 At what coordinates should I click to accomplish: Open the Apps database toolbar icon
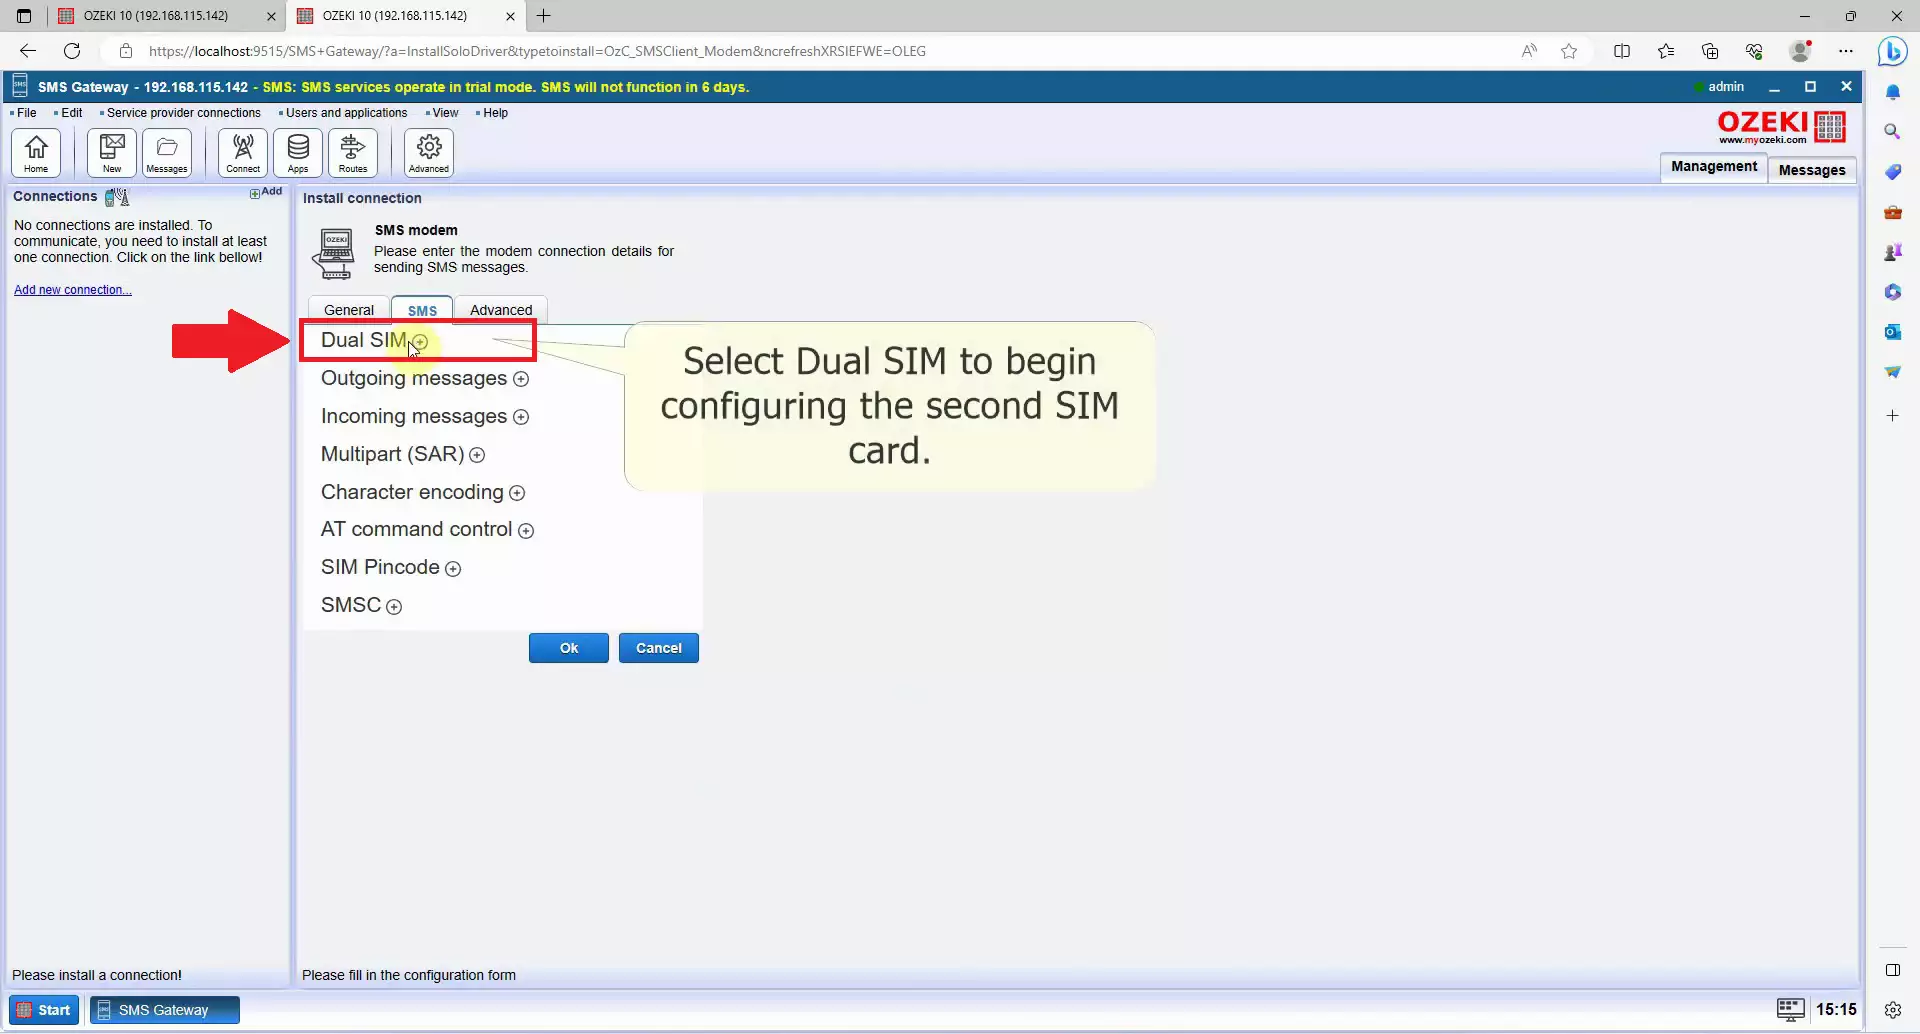(298, 153)
